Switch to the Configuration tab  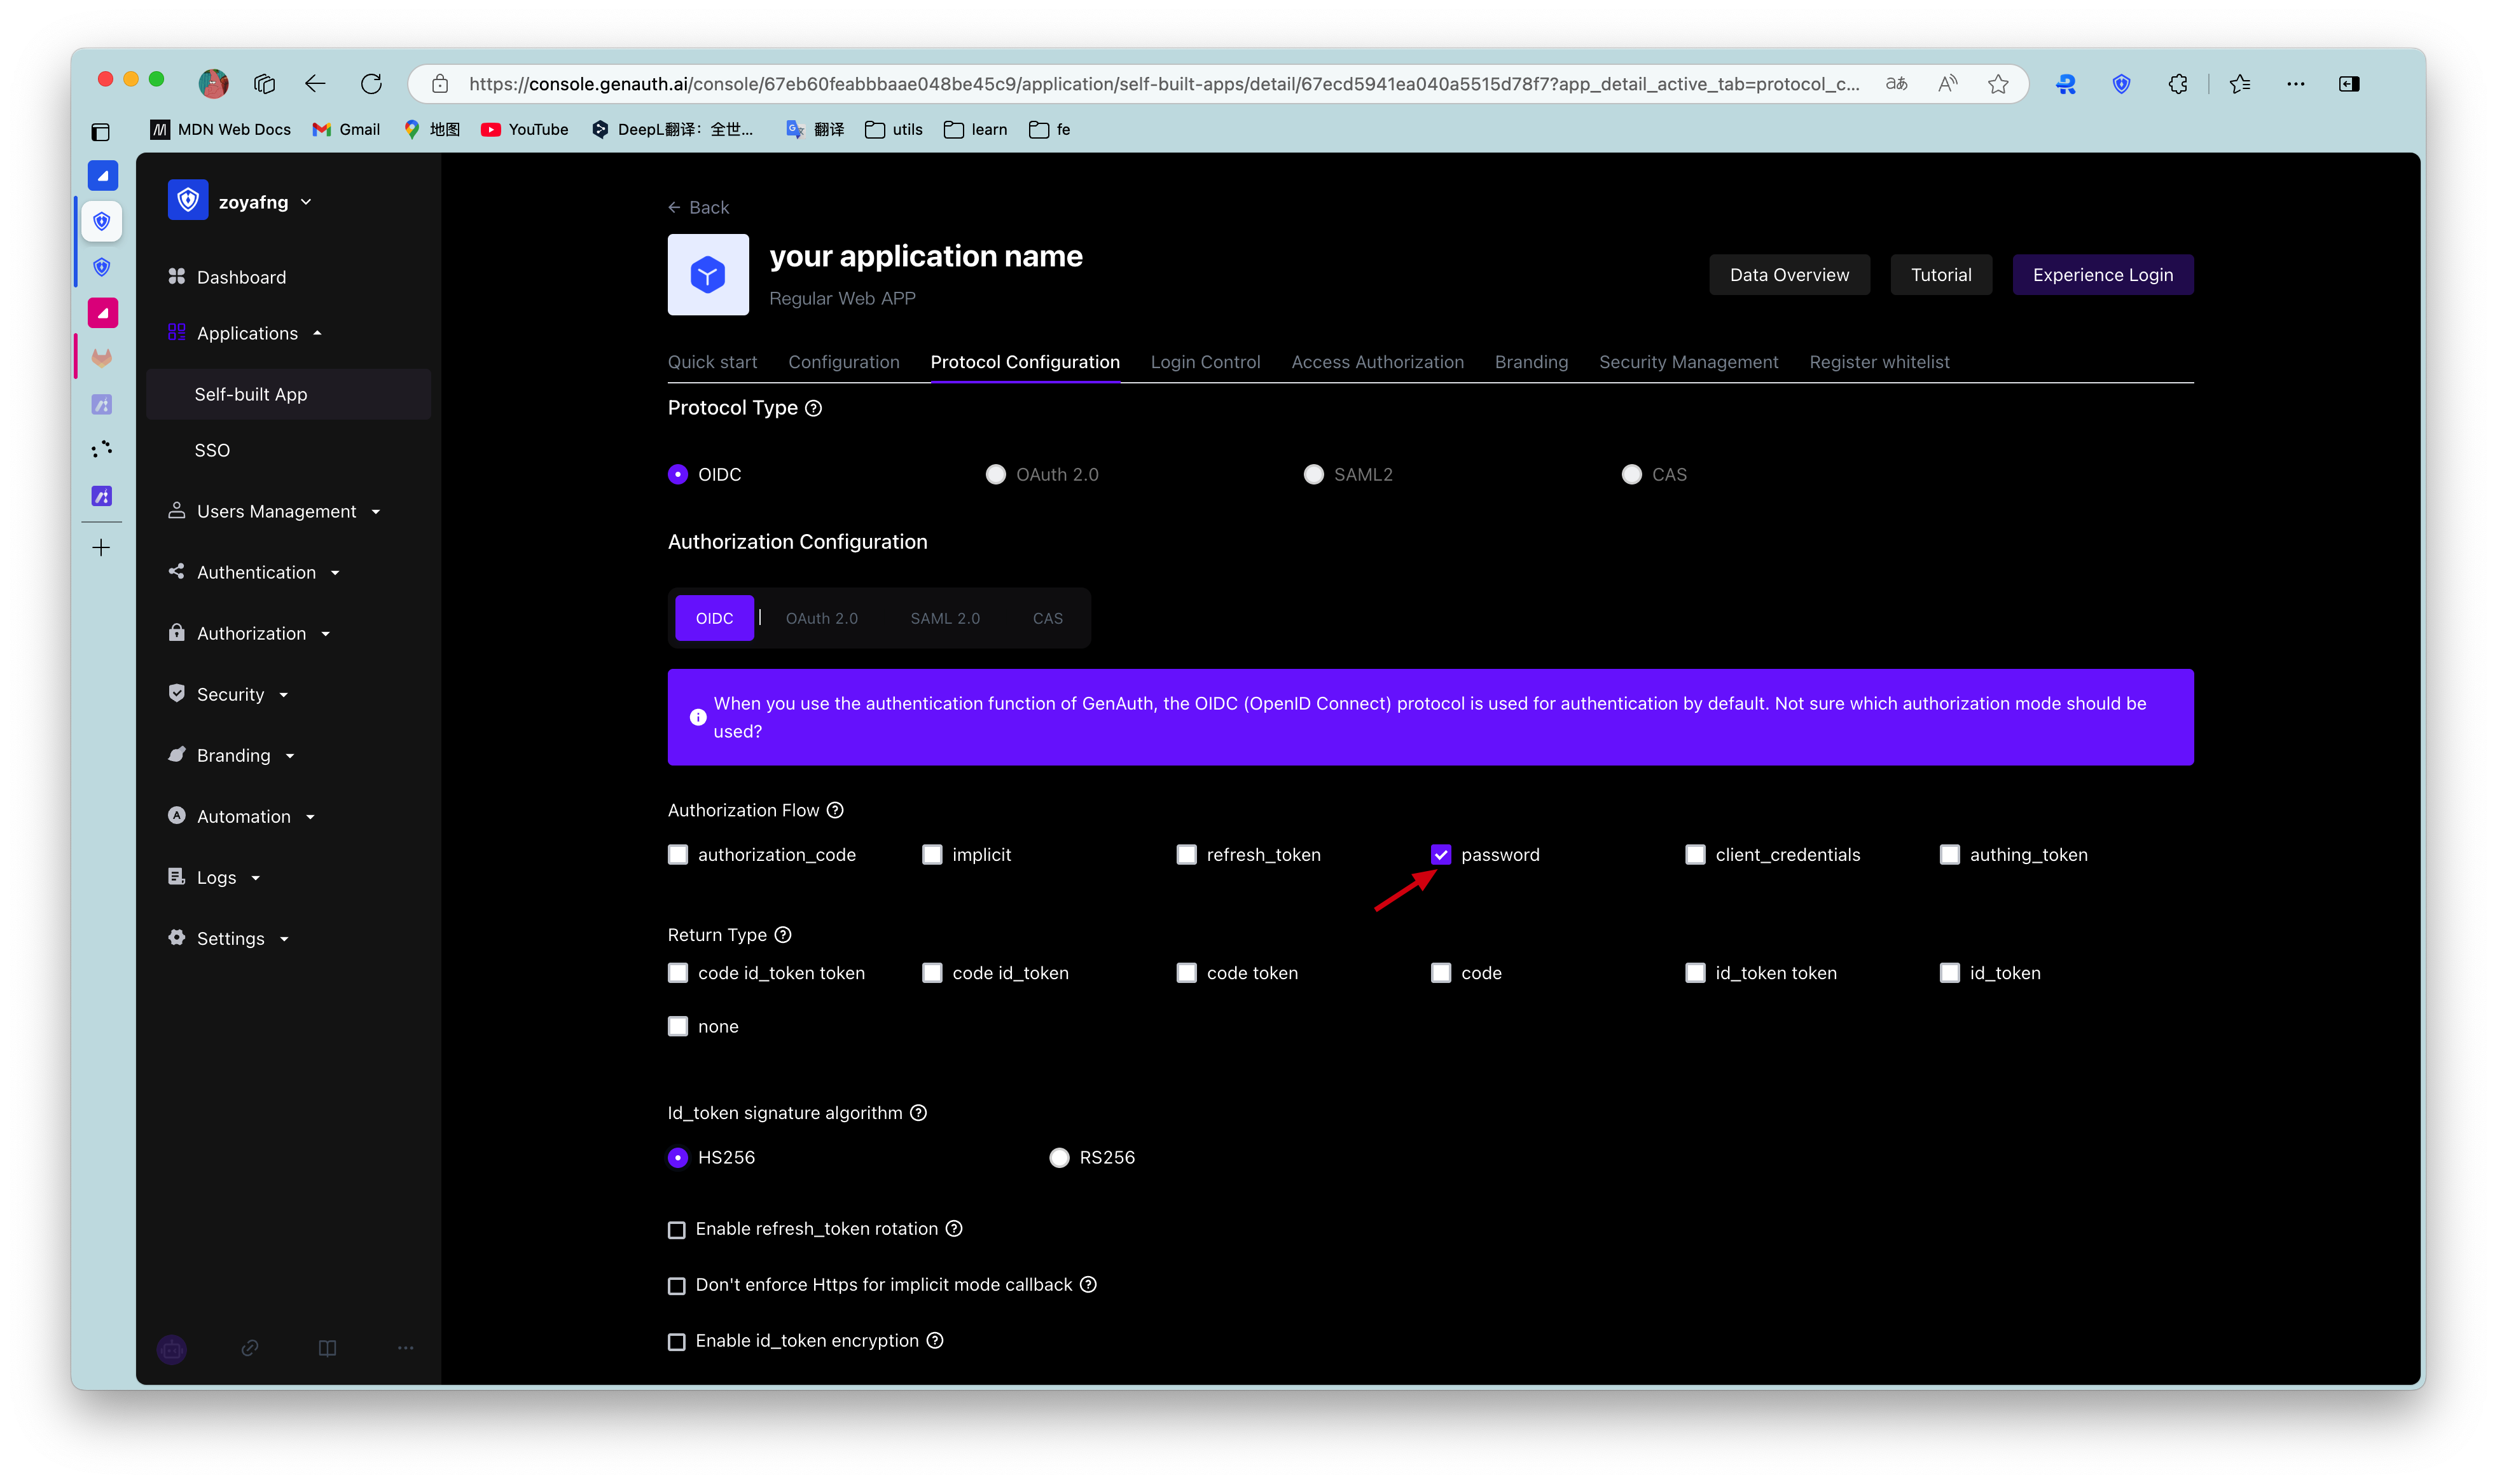pyautogui.click(x=843, y=362)
